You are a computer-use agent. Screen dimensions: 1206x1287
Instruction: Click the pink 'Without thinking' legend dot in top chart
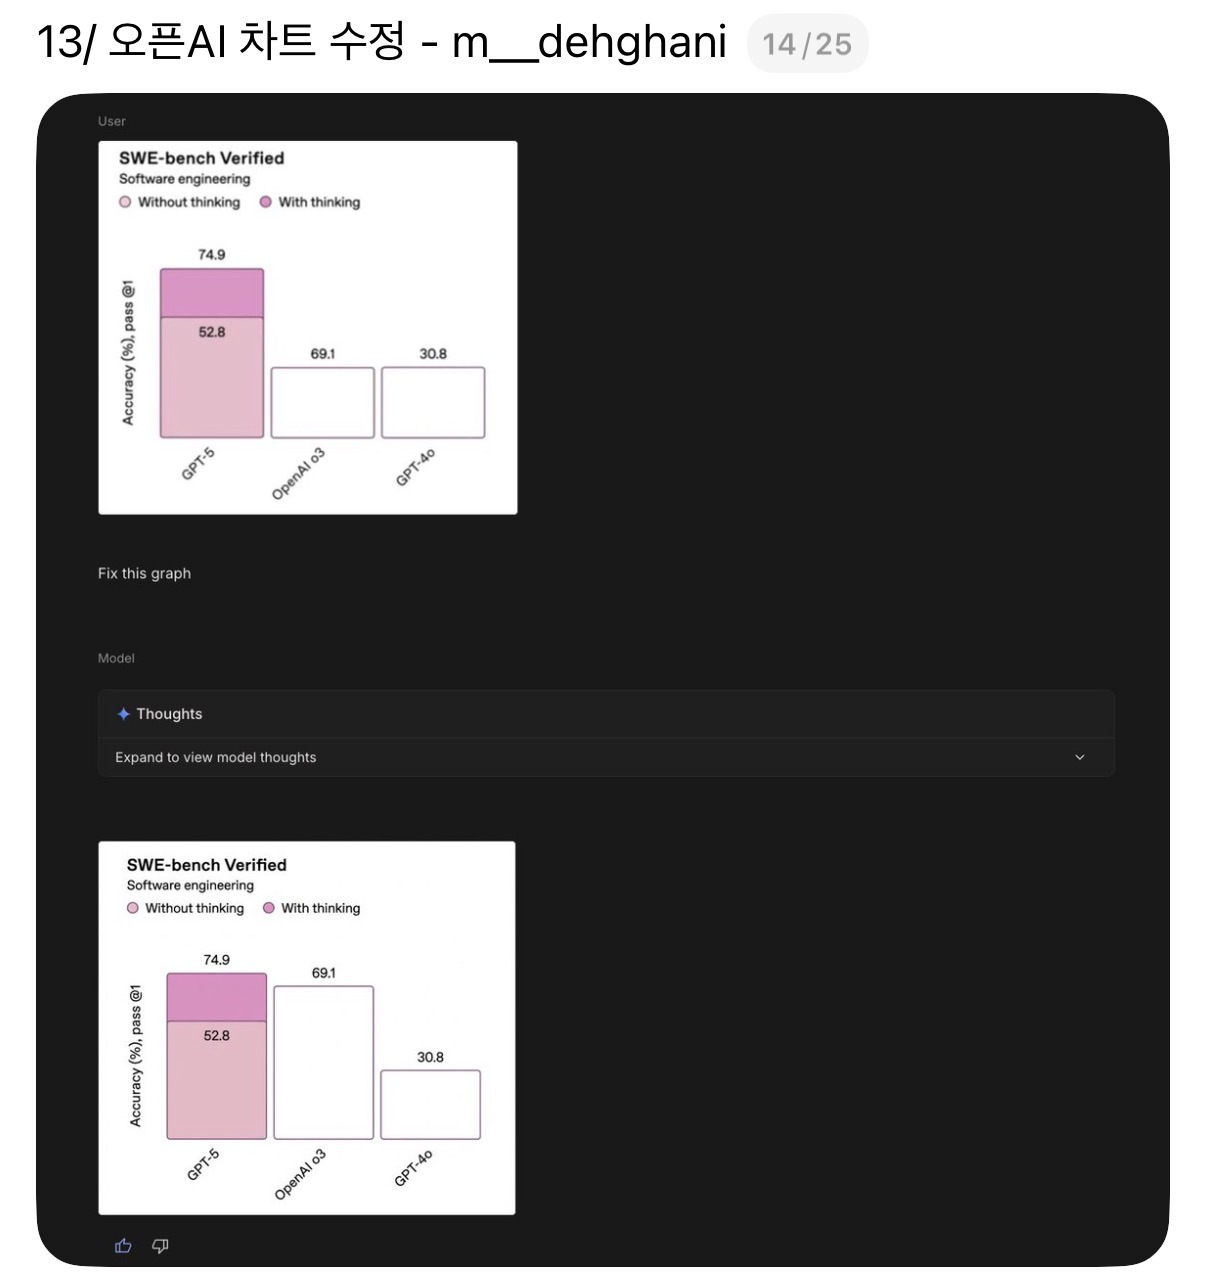point(125,202)
